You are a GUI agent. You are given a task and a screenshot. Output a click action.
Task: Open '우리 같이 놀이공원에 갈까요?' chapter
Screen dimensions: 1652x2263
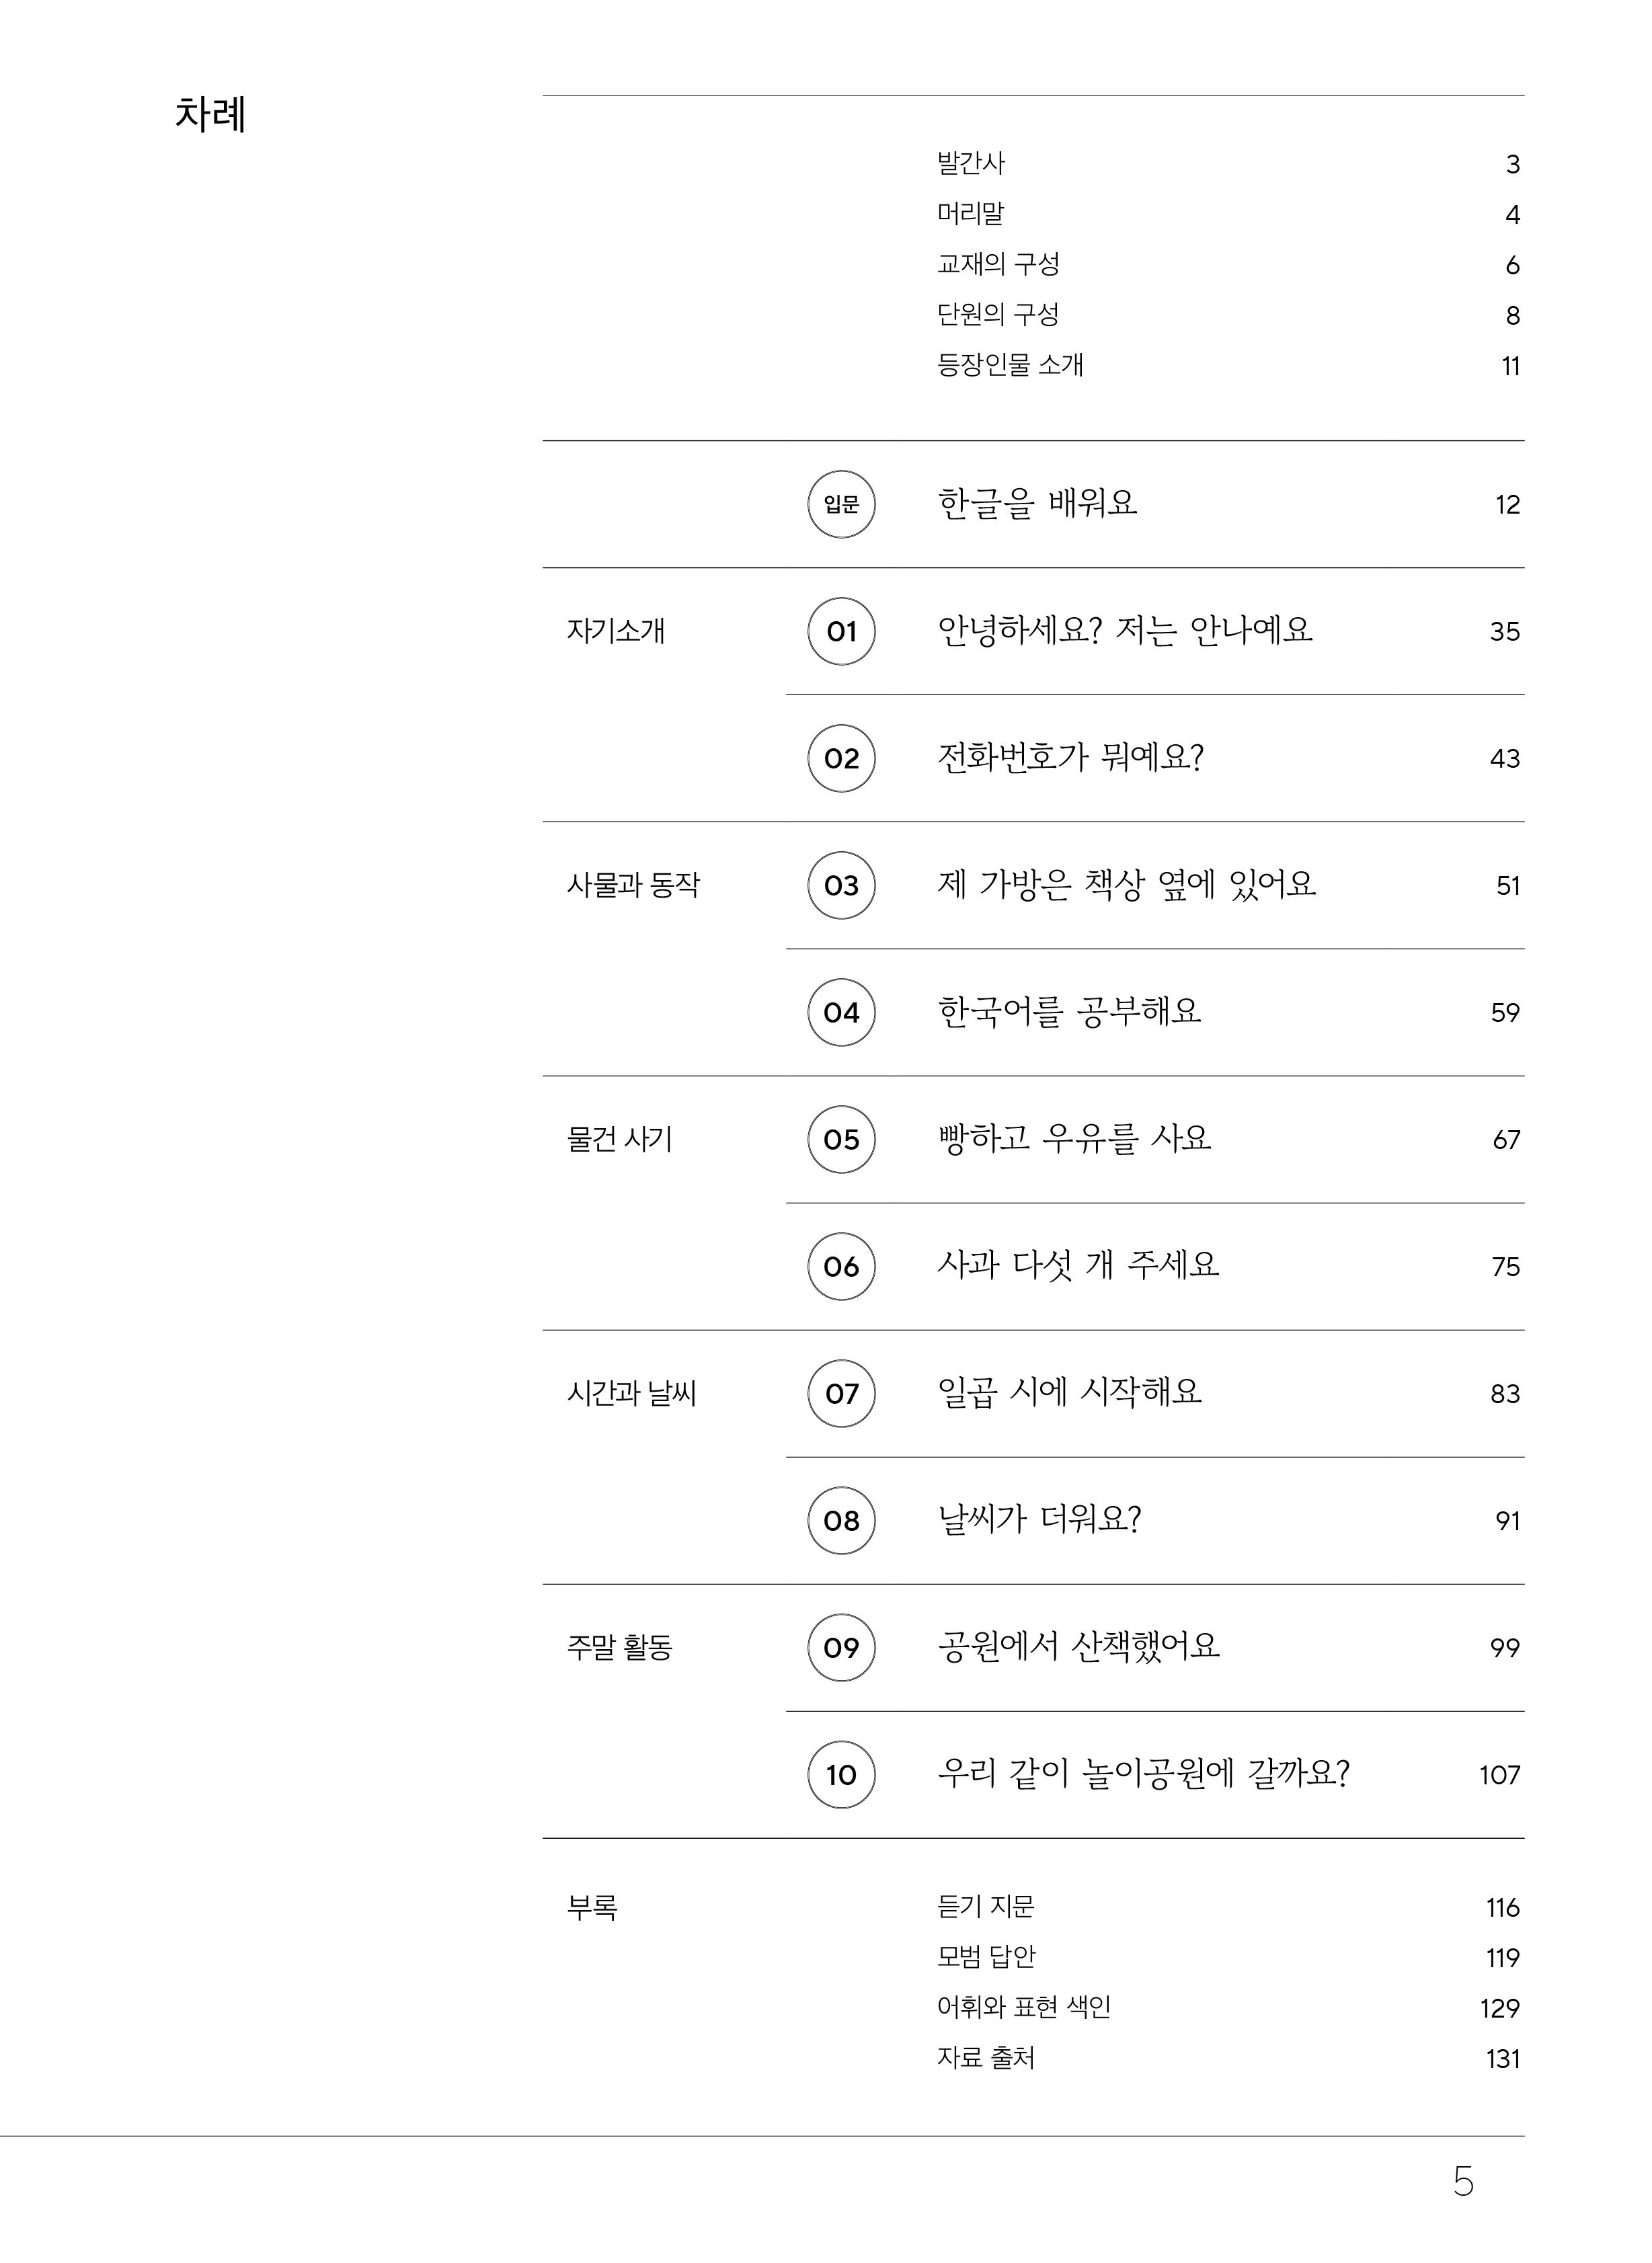[x=1143, y=1773]
